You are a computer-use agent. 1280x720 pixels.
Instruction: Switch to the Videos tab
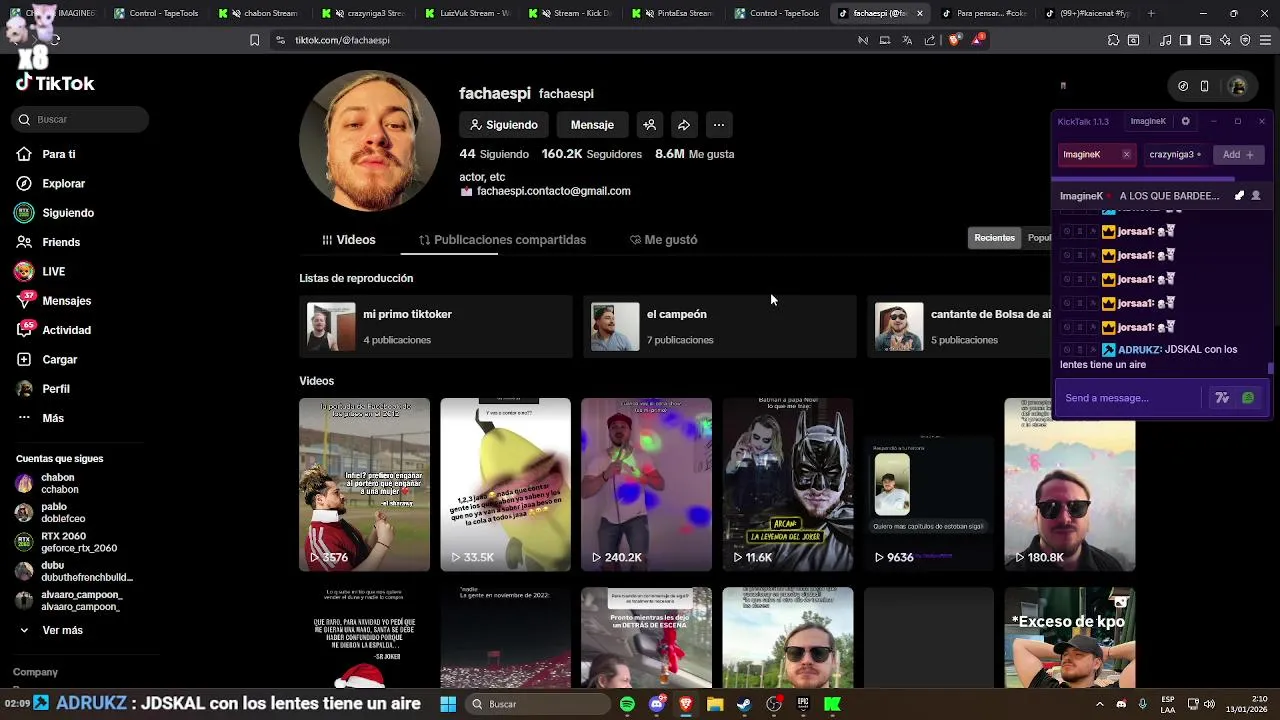[349, 240]
